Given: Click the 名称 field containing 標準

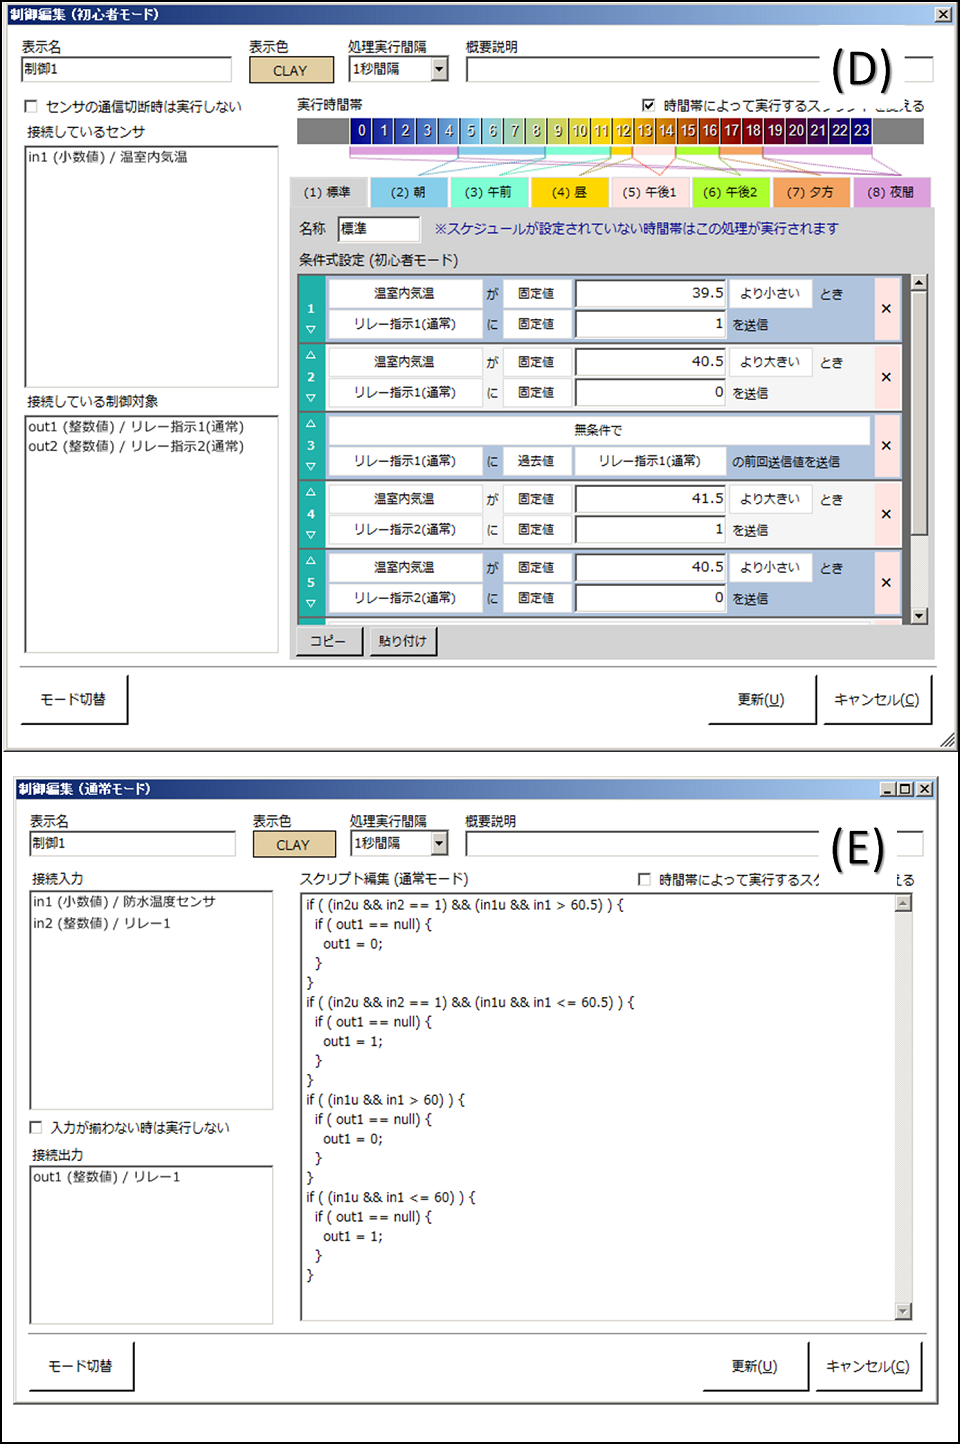Looking at the screenshot, I should pyautogui.click(x=379, y=229).
